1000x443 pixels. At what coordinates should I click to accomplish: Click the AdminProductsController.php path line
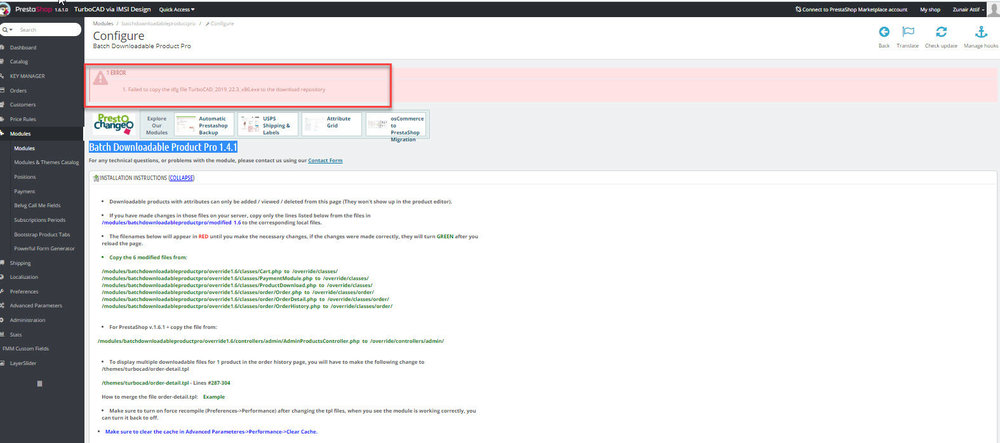click(271, 341)
